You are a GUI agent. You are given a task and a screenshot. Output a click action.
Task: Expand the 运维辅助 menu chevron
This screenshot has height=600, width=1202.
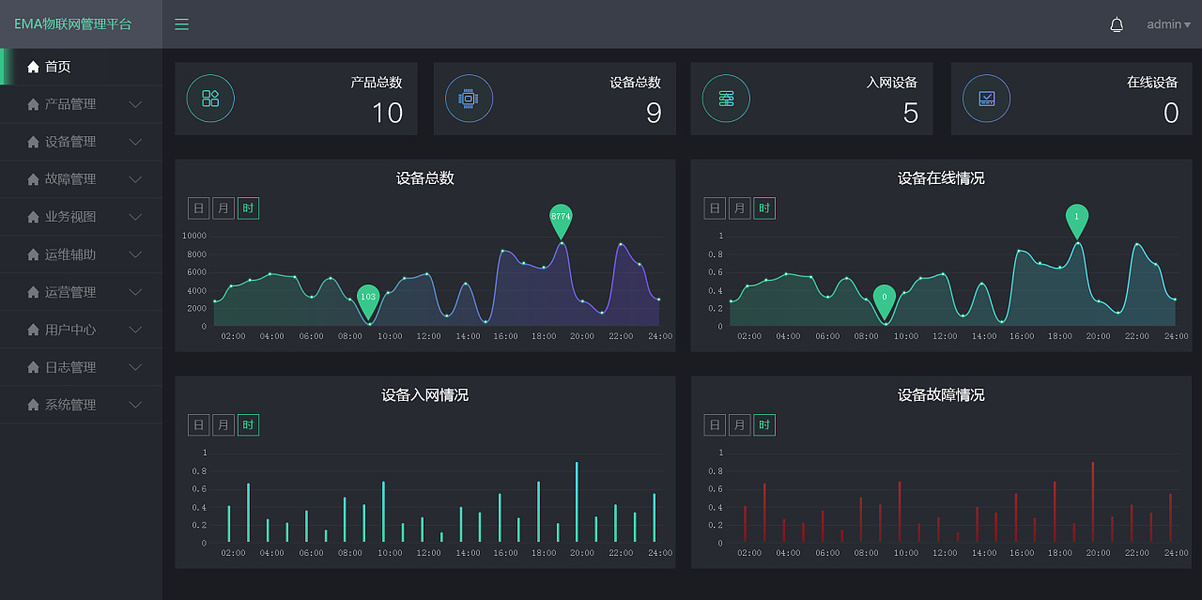[136, 255]
